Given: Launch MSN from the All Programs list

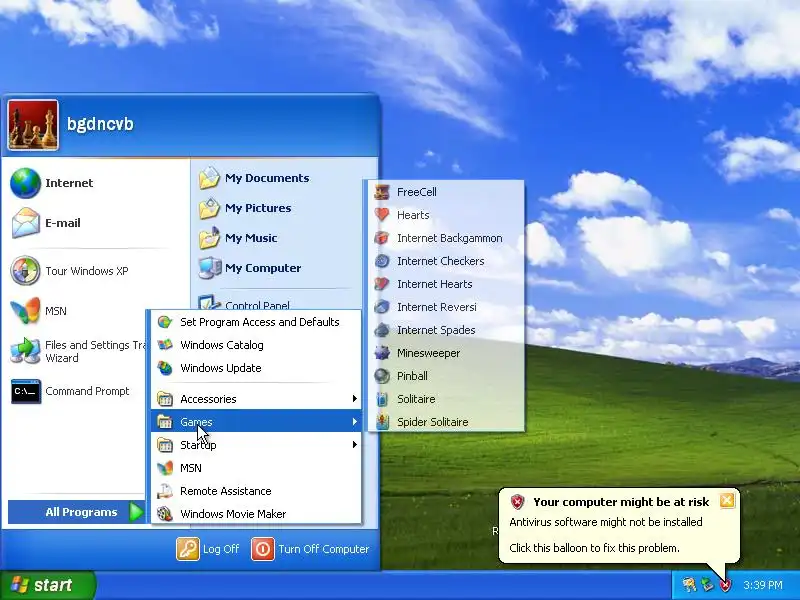Looking at the screenshot, I should [x=256, y=468].
